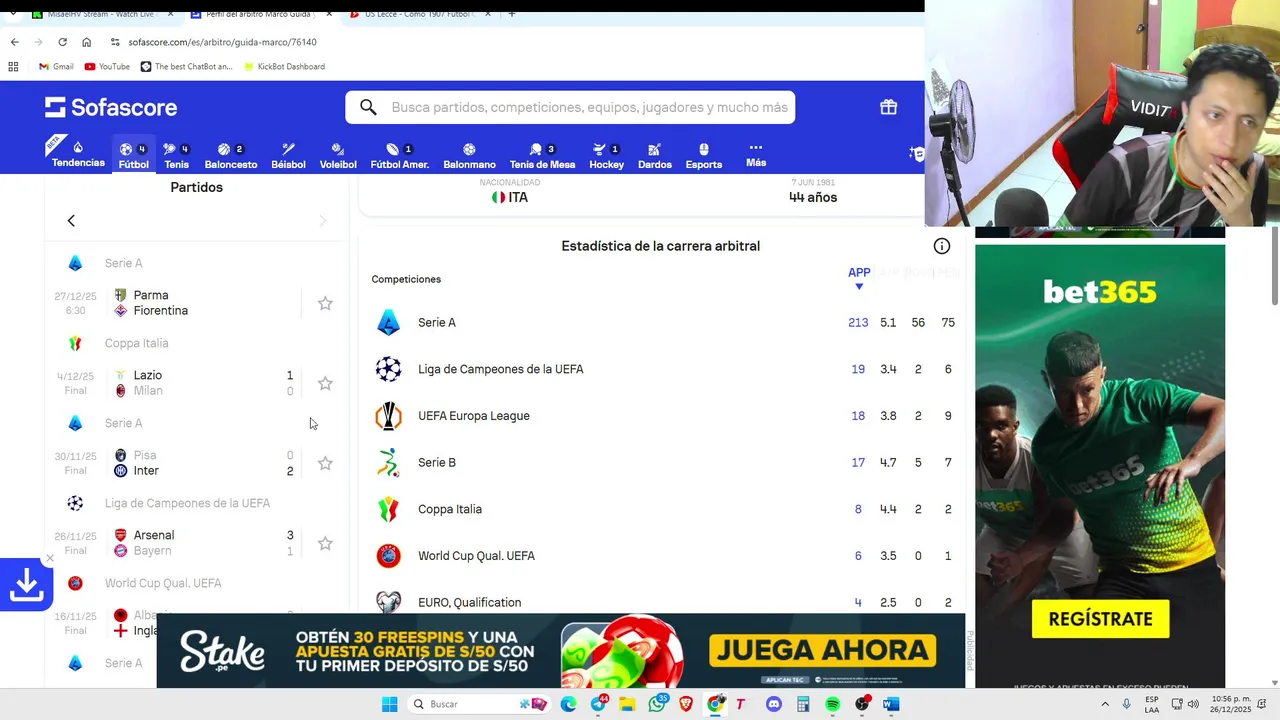Open the Tendencias sports section

pyautogui.click(x=78, y=154)
